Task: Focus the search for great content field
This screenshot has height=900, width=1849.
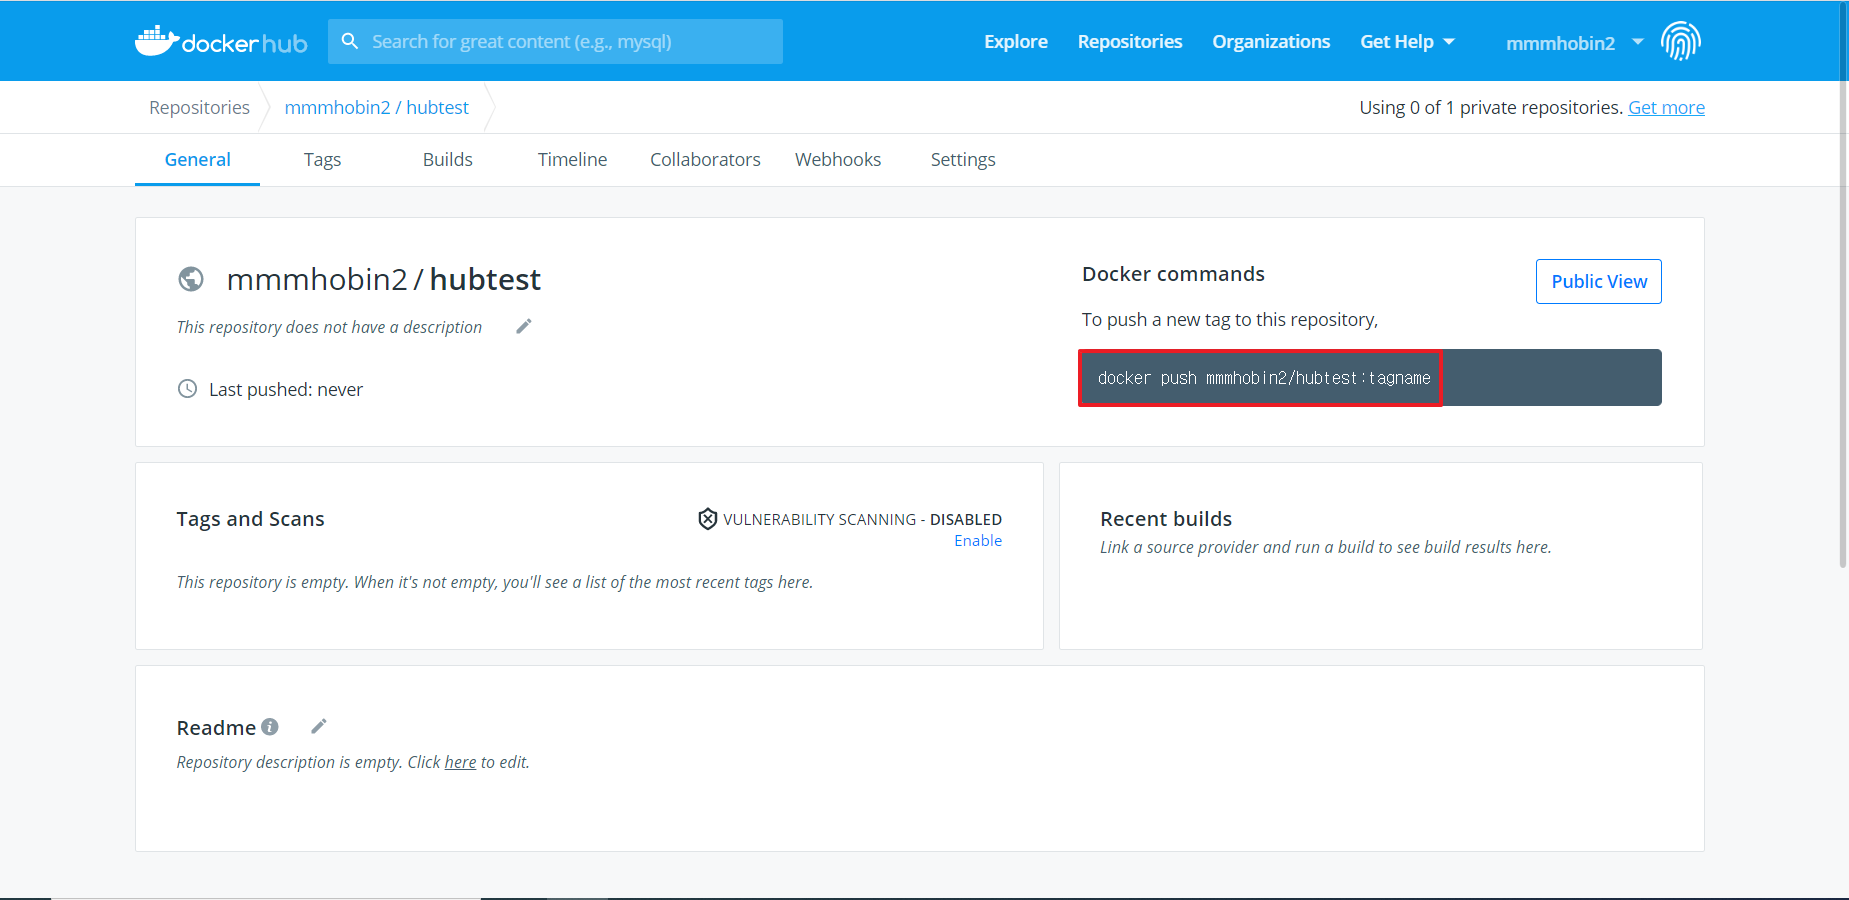Action: click(x=555, y=41)
